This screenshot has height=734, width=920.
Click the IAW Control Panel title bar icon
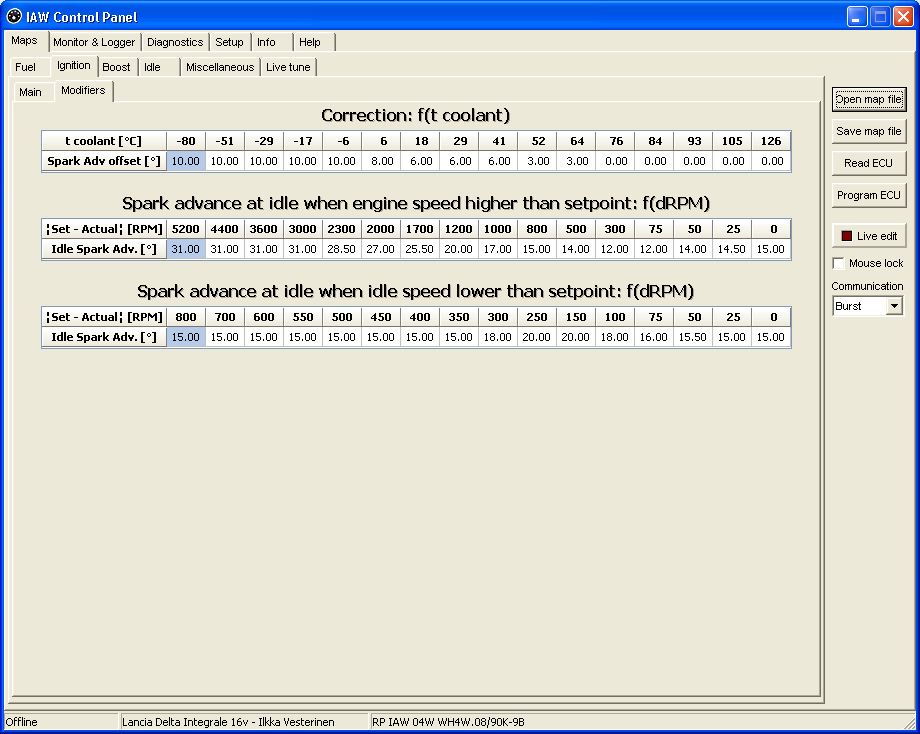click(14, 16)
